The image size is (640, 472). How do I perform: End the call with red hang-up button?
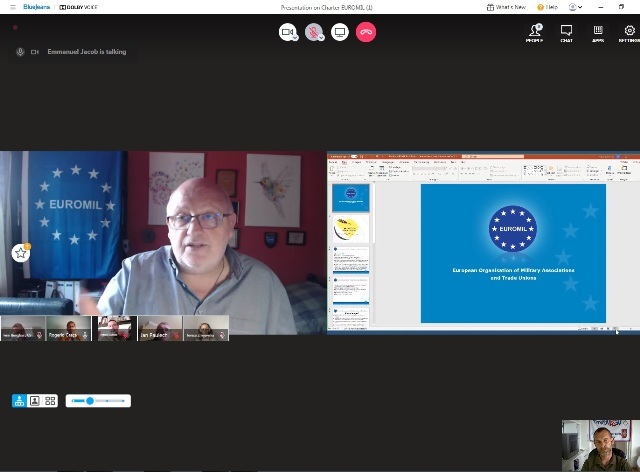366,32
